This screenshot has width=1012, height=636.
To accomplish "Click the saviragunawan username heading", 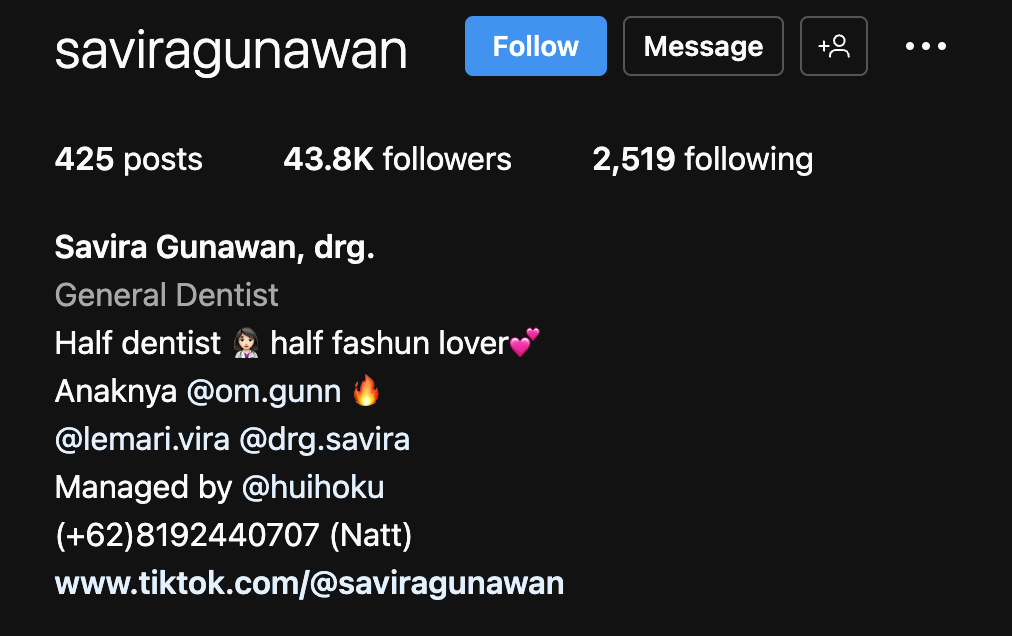I will point(231,50).
